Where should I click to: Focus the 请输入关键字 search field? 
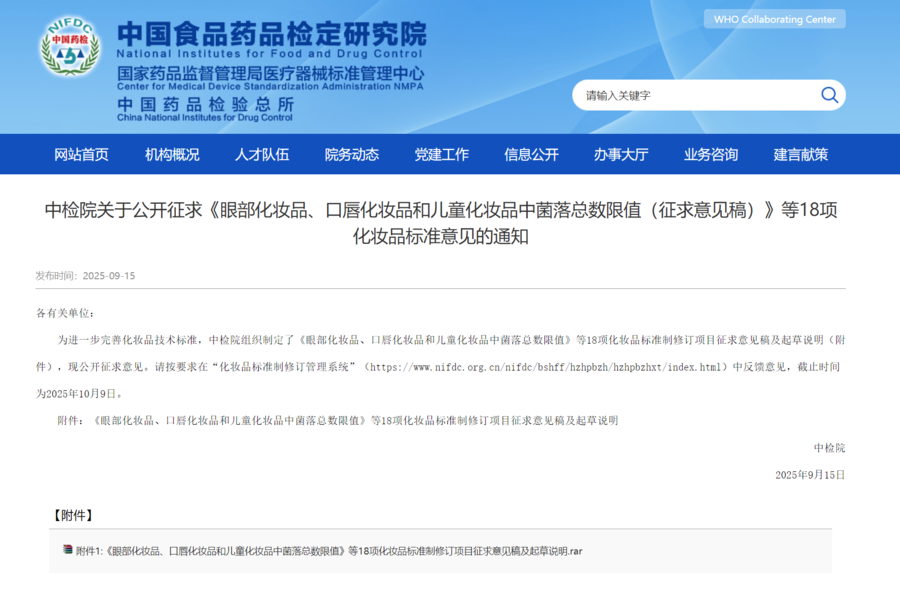coord(695,95)
